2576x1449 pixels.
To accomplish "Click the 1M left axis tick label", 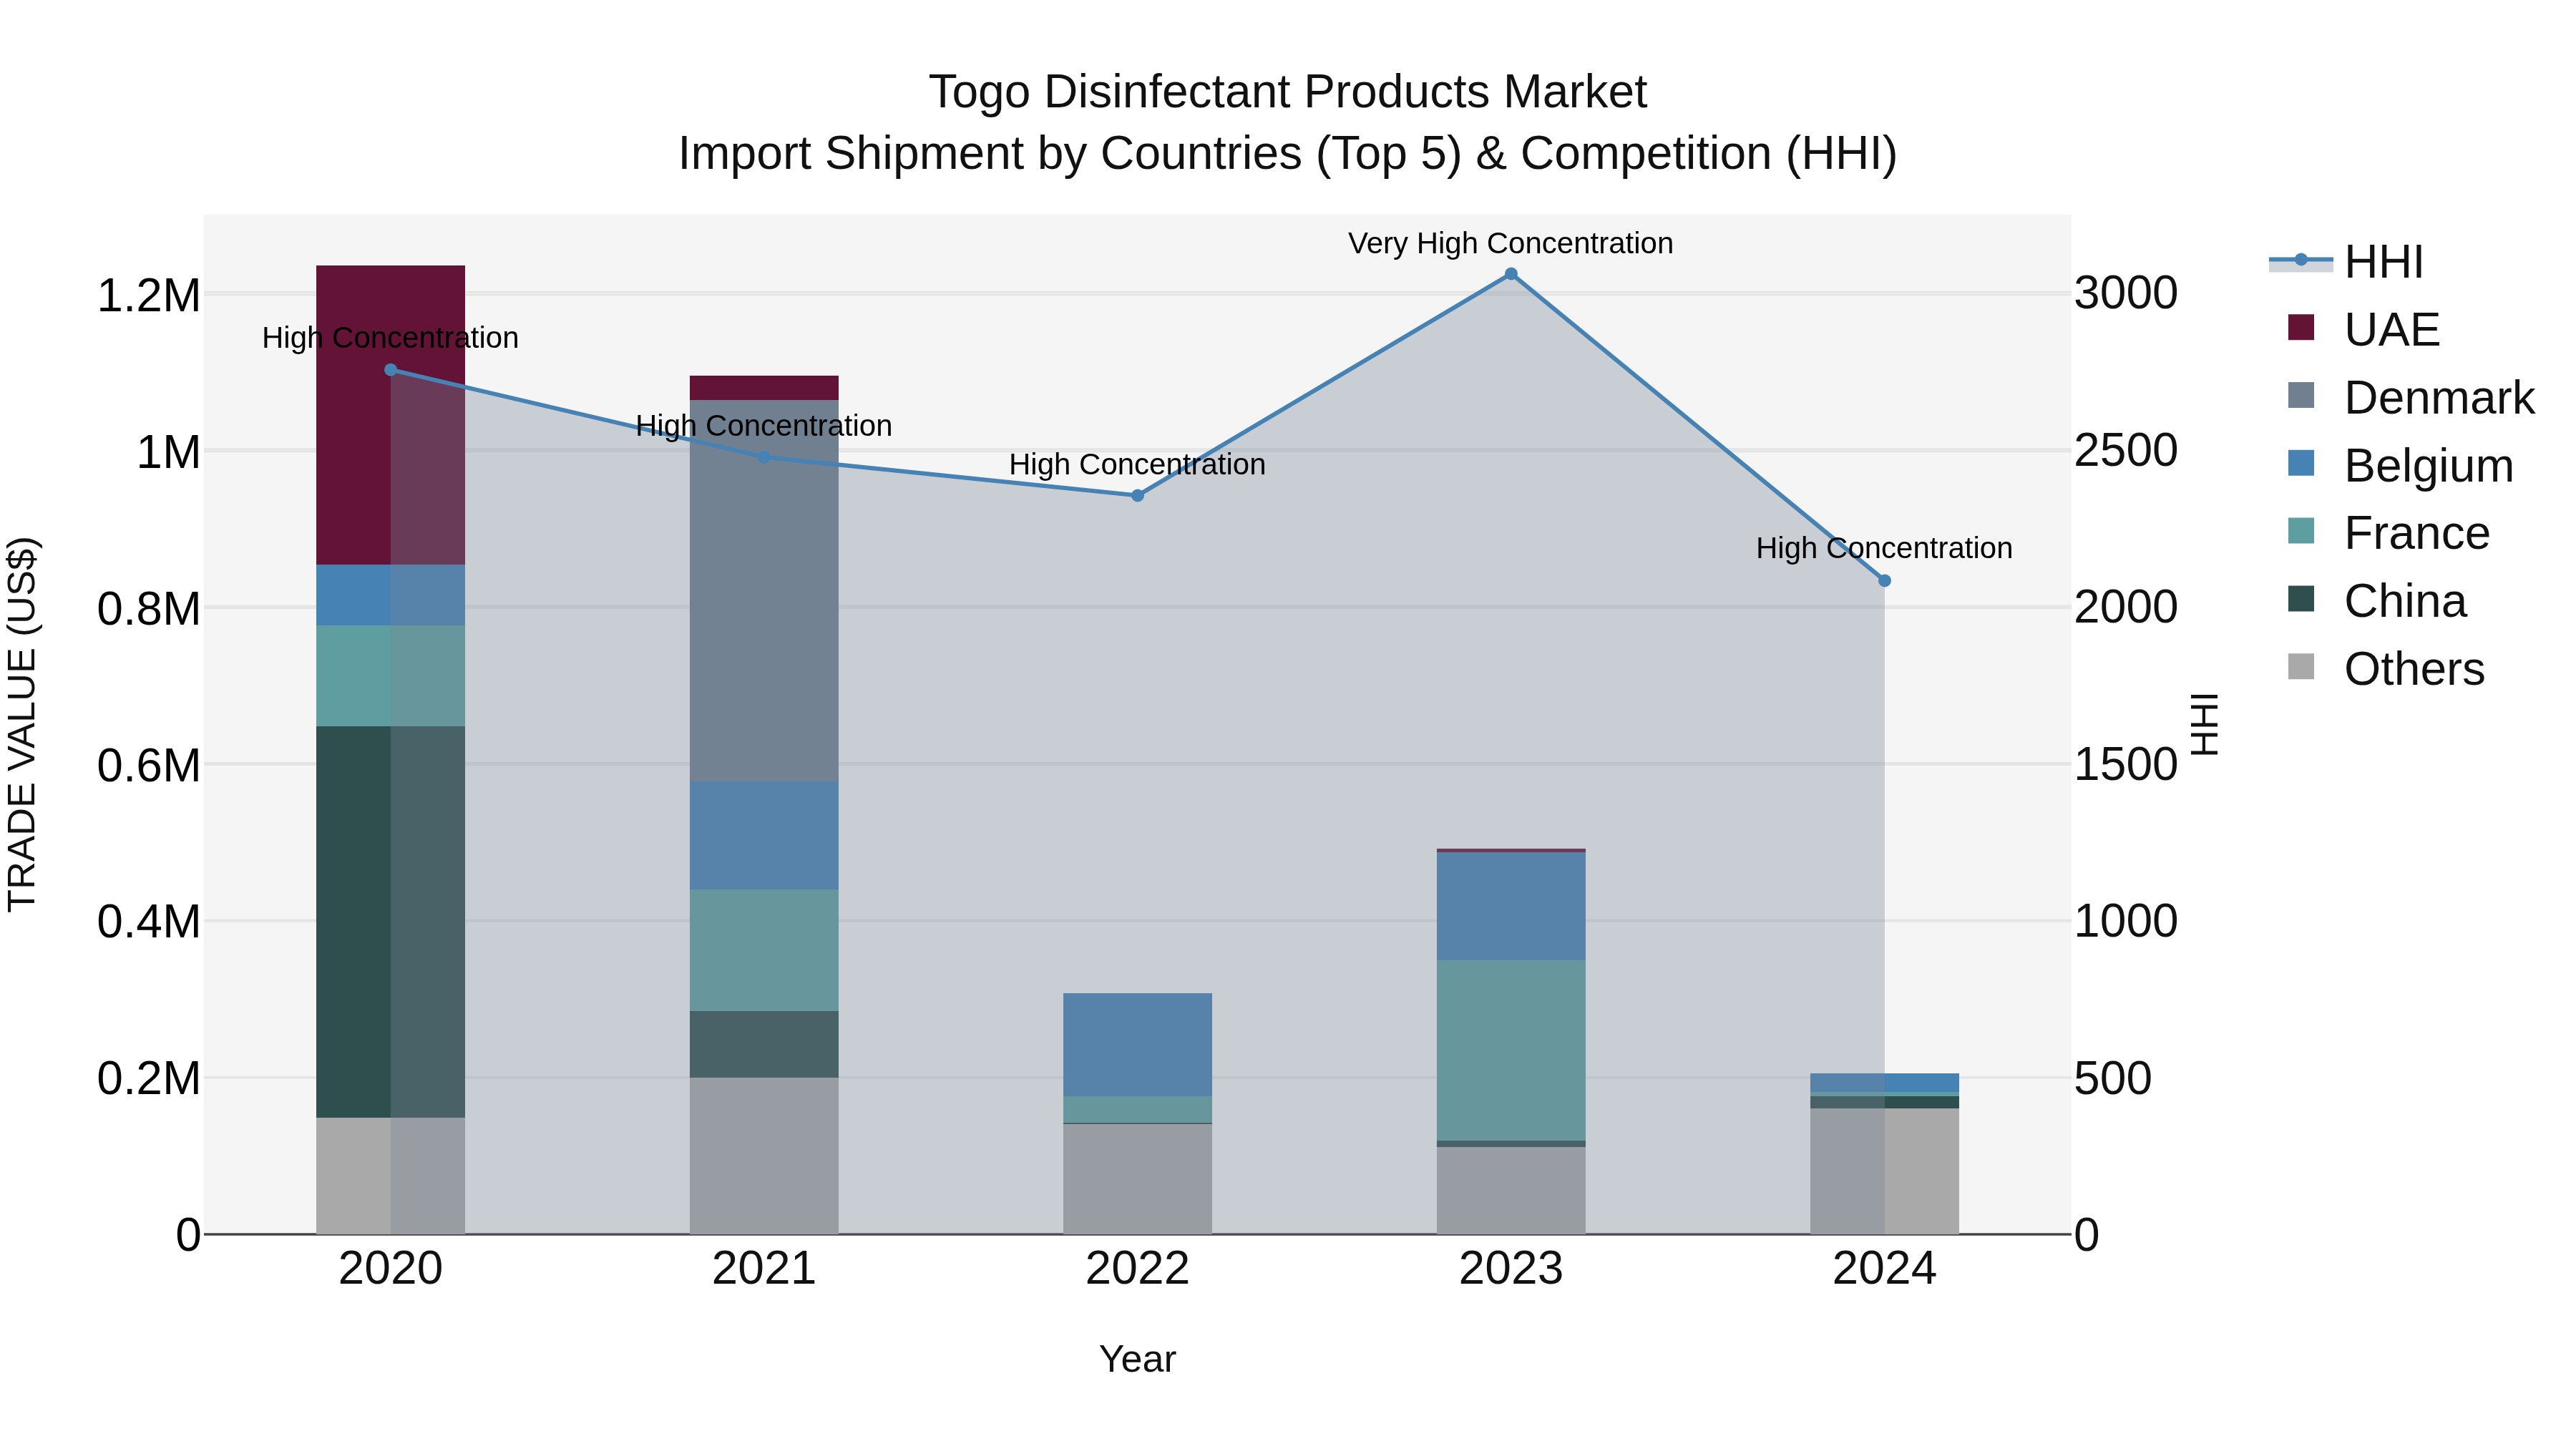I will [x=168, y=453].
